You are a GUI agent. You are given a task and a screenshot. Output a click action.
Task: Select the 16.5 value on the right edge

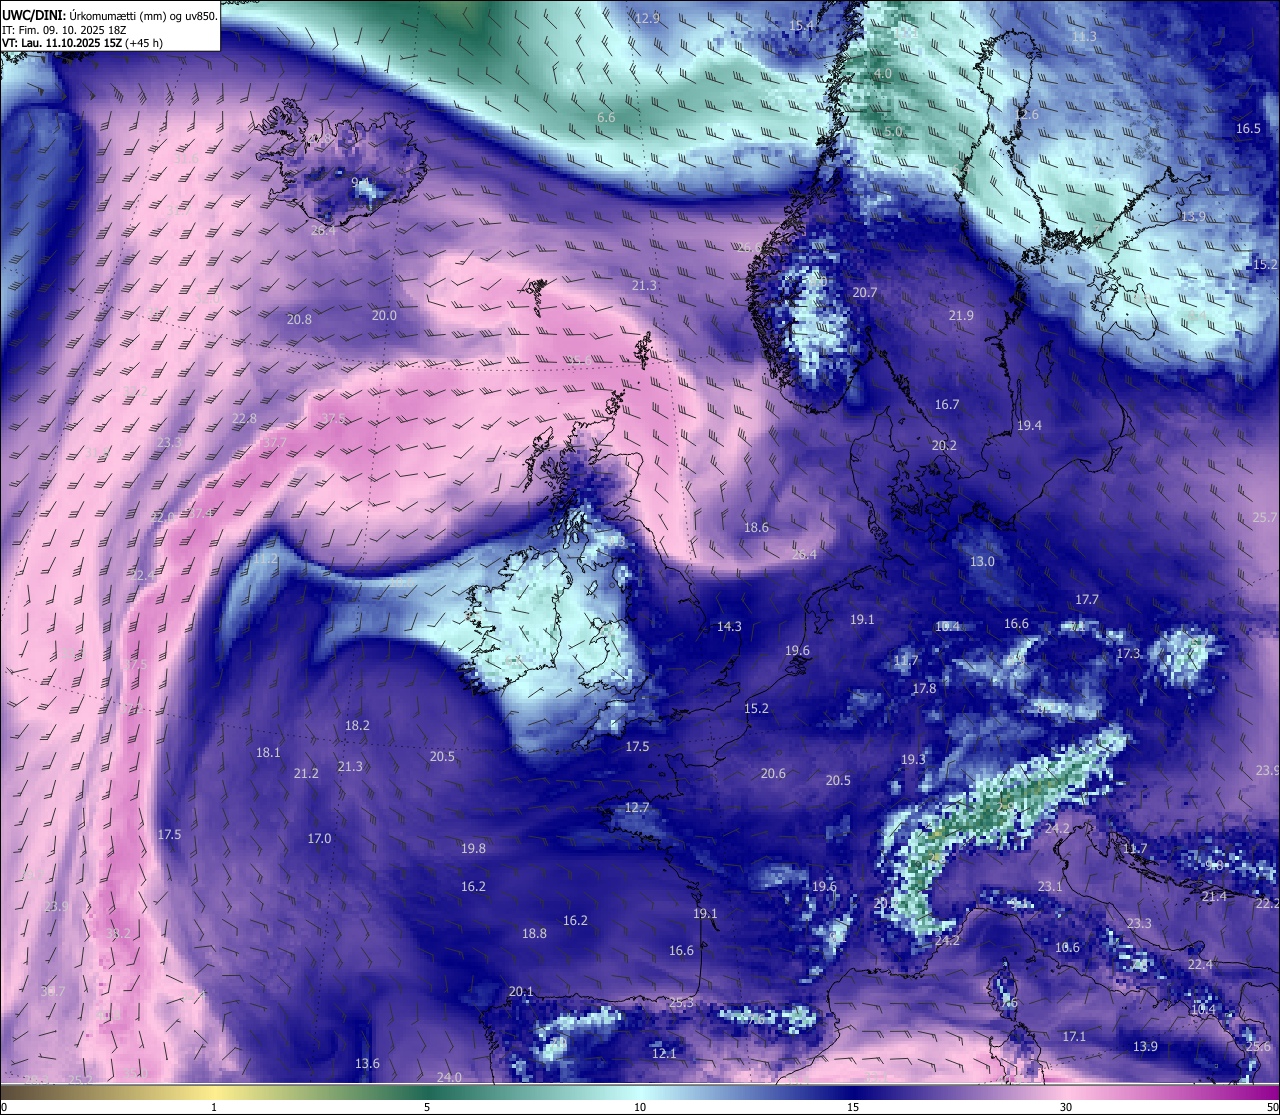point(1248,129)
